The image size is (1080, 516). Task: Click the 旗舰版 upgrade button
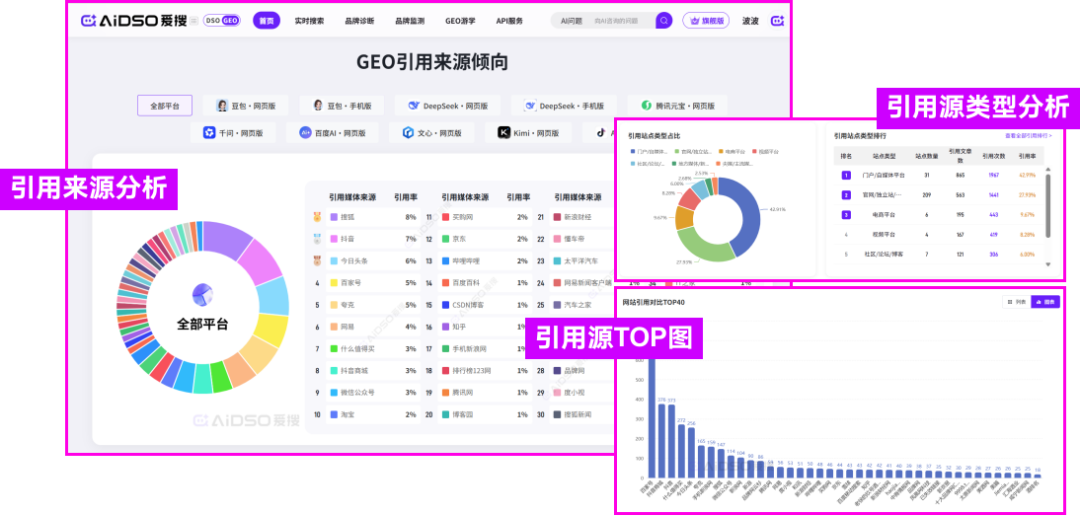706,20
